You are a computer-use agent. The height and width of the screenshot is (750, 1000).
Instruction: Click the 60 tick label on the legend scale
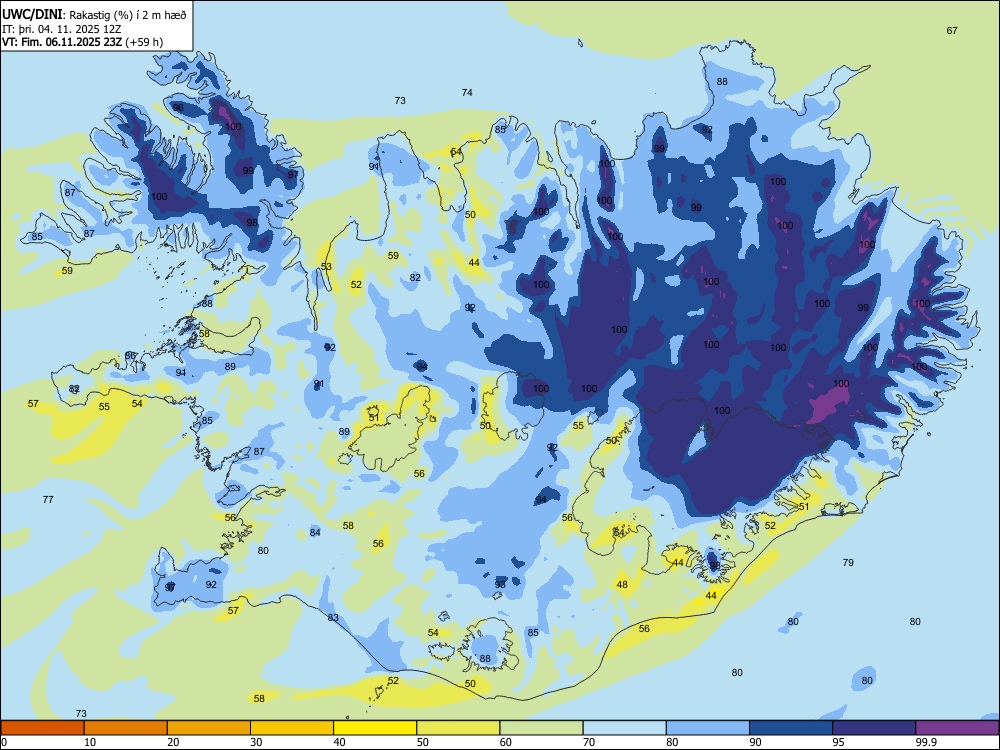coord(506,742)
